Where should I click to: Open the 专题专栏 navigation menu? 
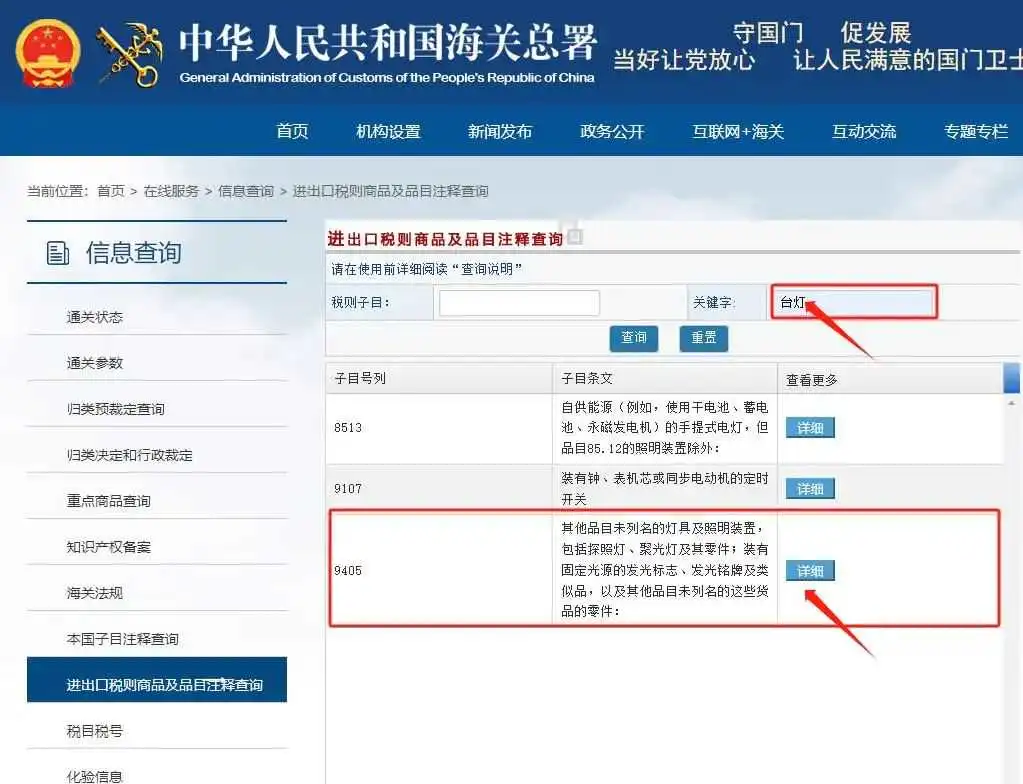pos(976,131)
